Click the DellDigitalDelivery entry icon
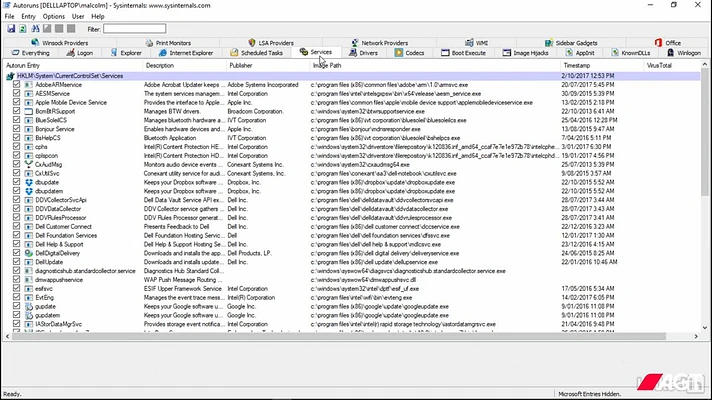The width and height of the screenshot is (712, 400). (x=29, y=253)
